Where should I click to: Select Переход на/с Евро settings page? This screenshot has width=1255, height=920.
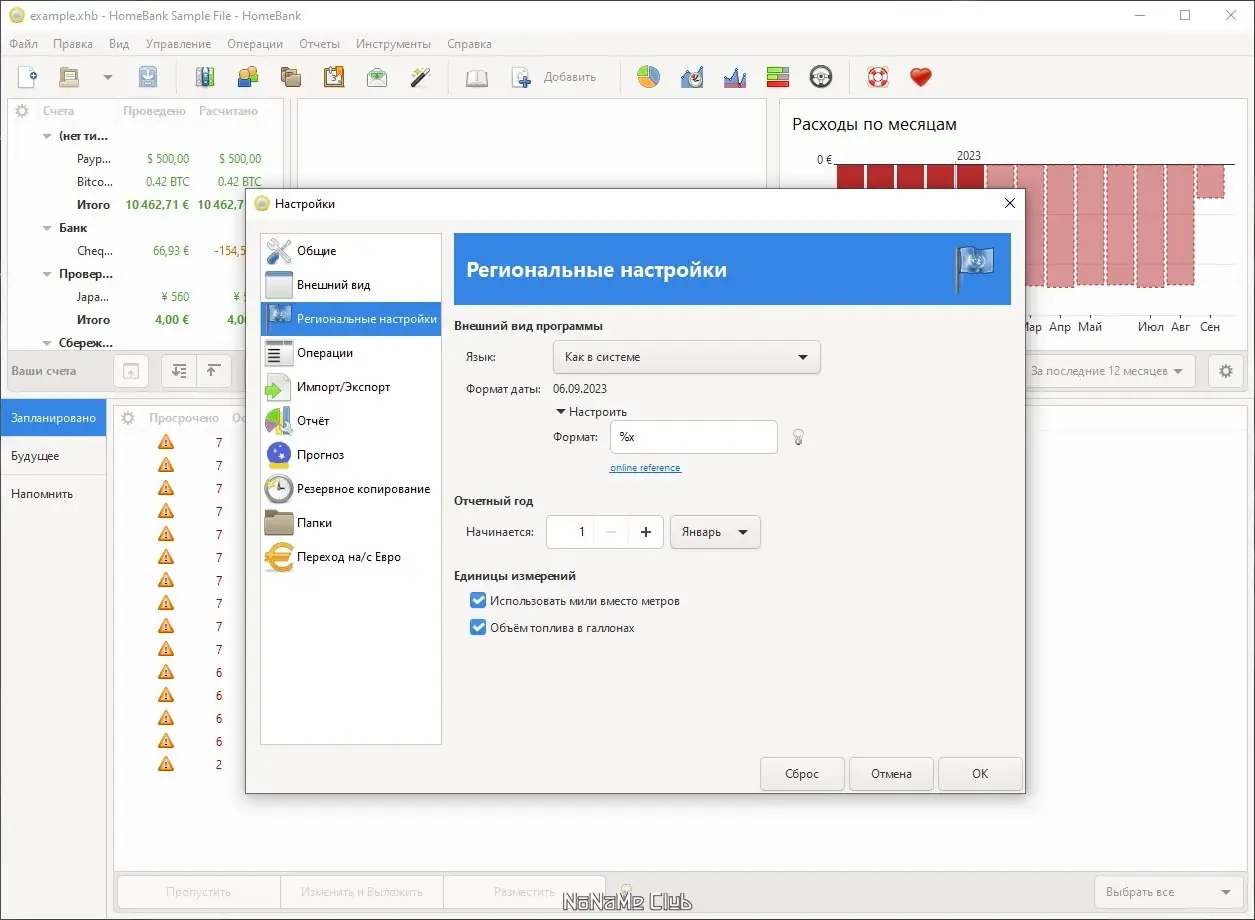[351, 557]
